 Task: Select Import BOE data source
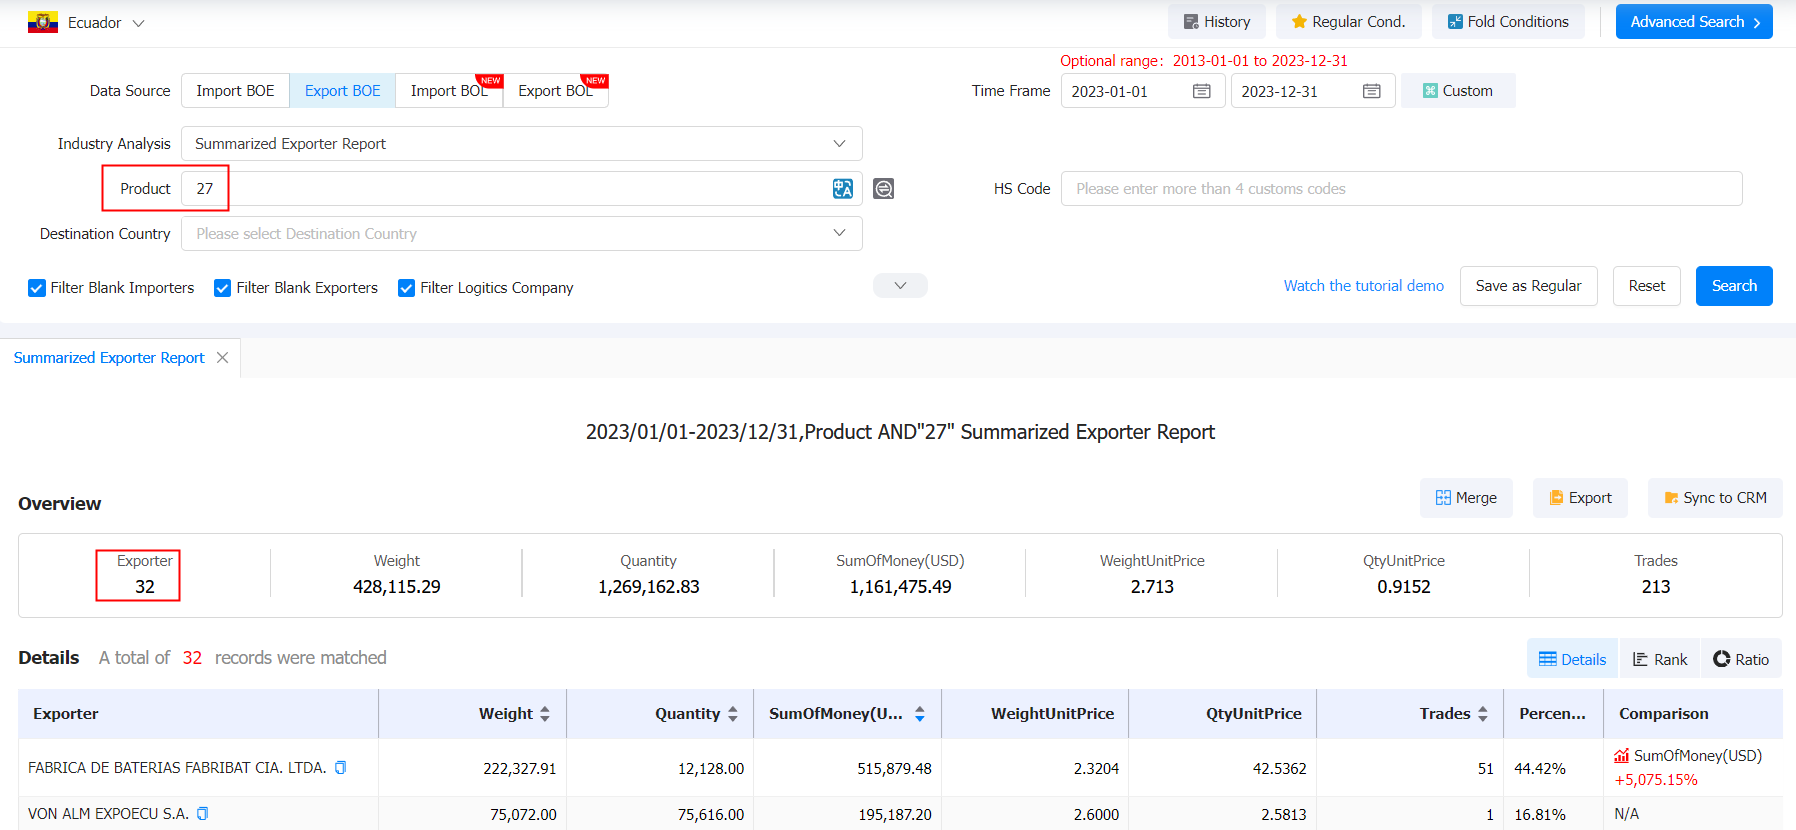[235, 91]
